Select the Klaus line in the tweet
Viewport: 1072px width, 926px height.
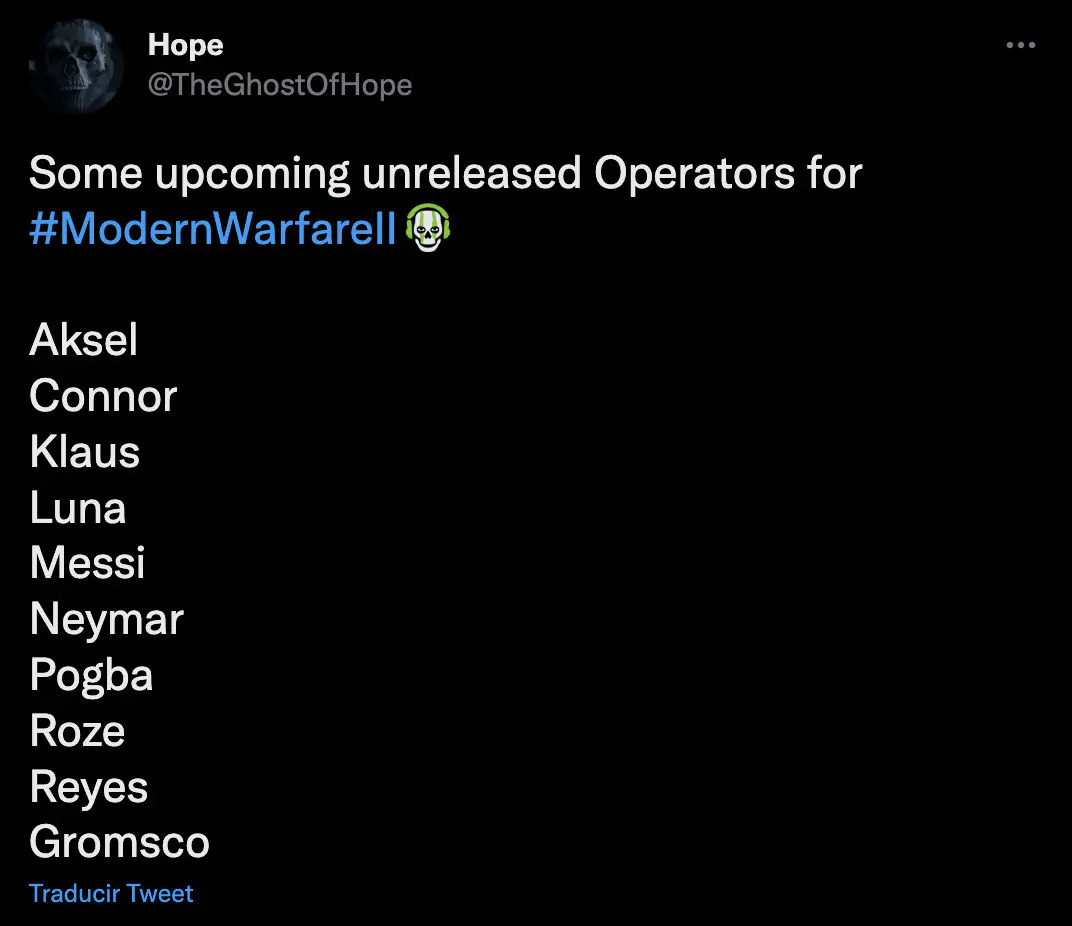click(x=85, y=451)
